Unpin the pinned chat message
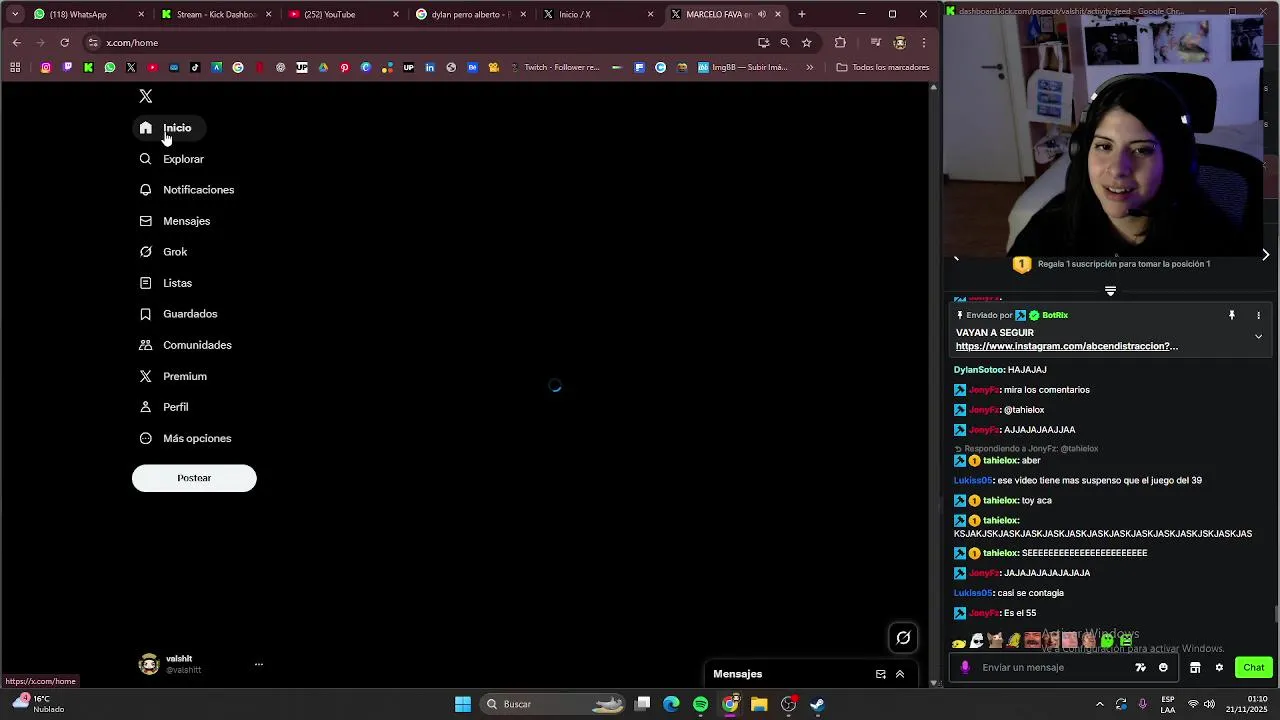The width and height of the screenshot is (1280, 720). (1232, 315)
